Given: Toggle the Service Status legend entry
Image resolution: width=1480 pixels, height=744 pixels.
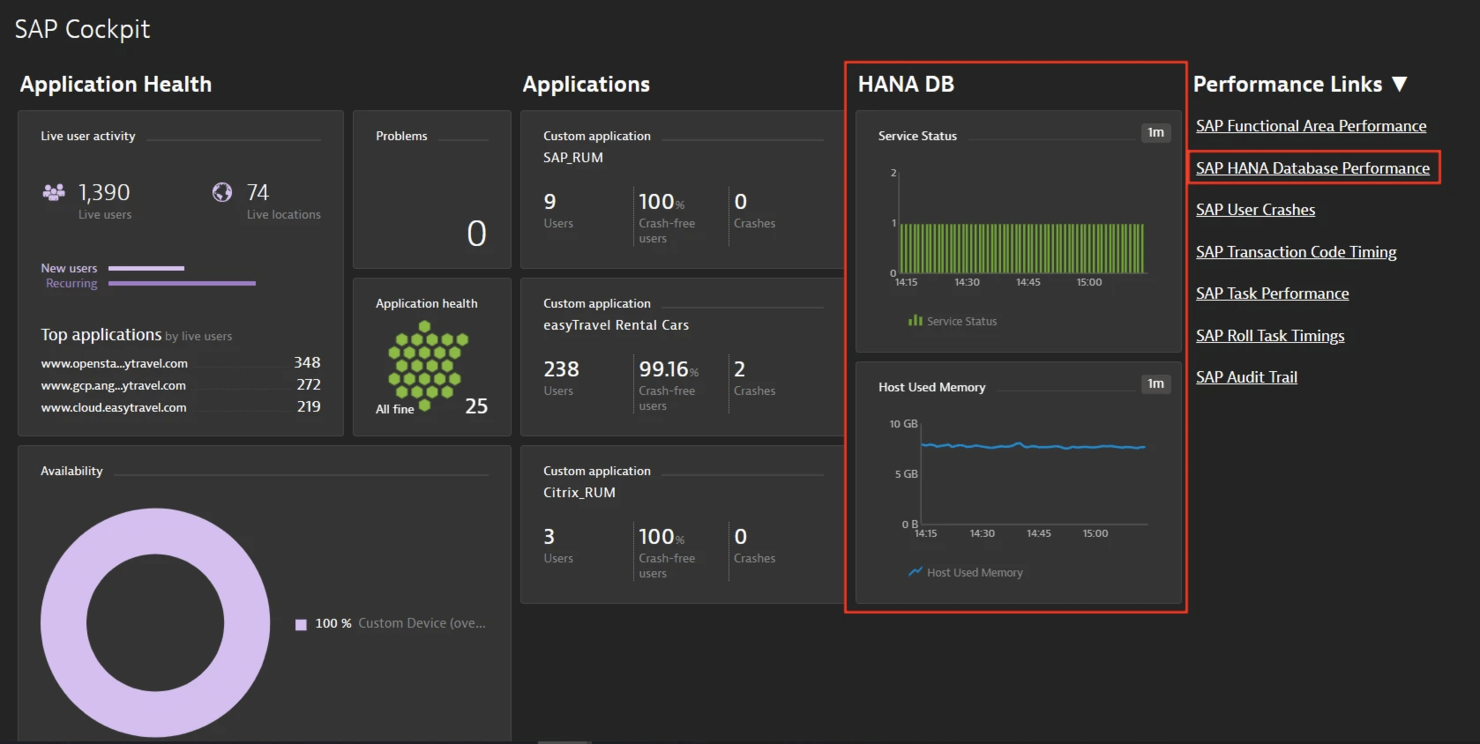Looking at the screenshot, I should [x=952, y=321].
